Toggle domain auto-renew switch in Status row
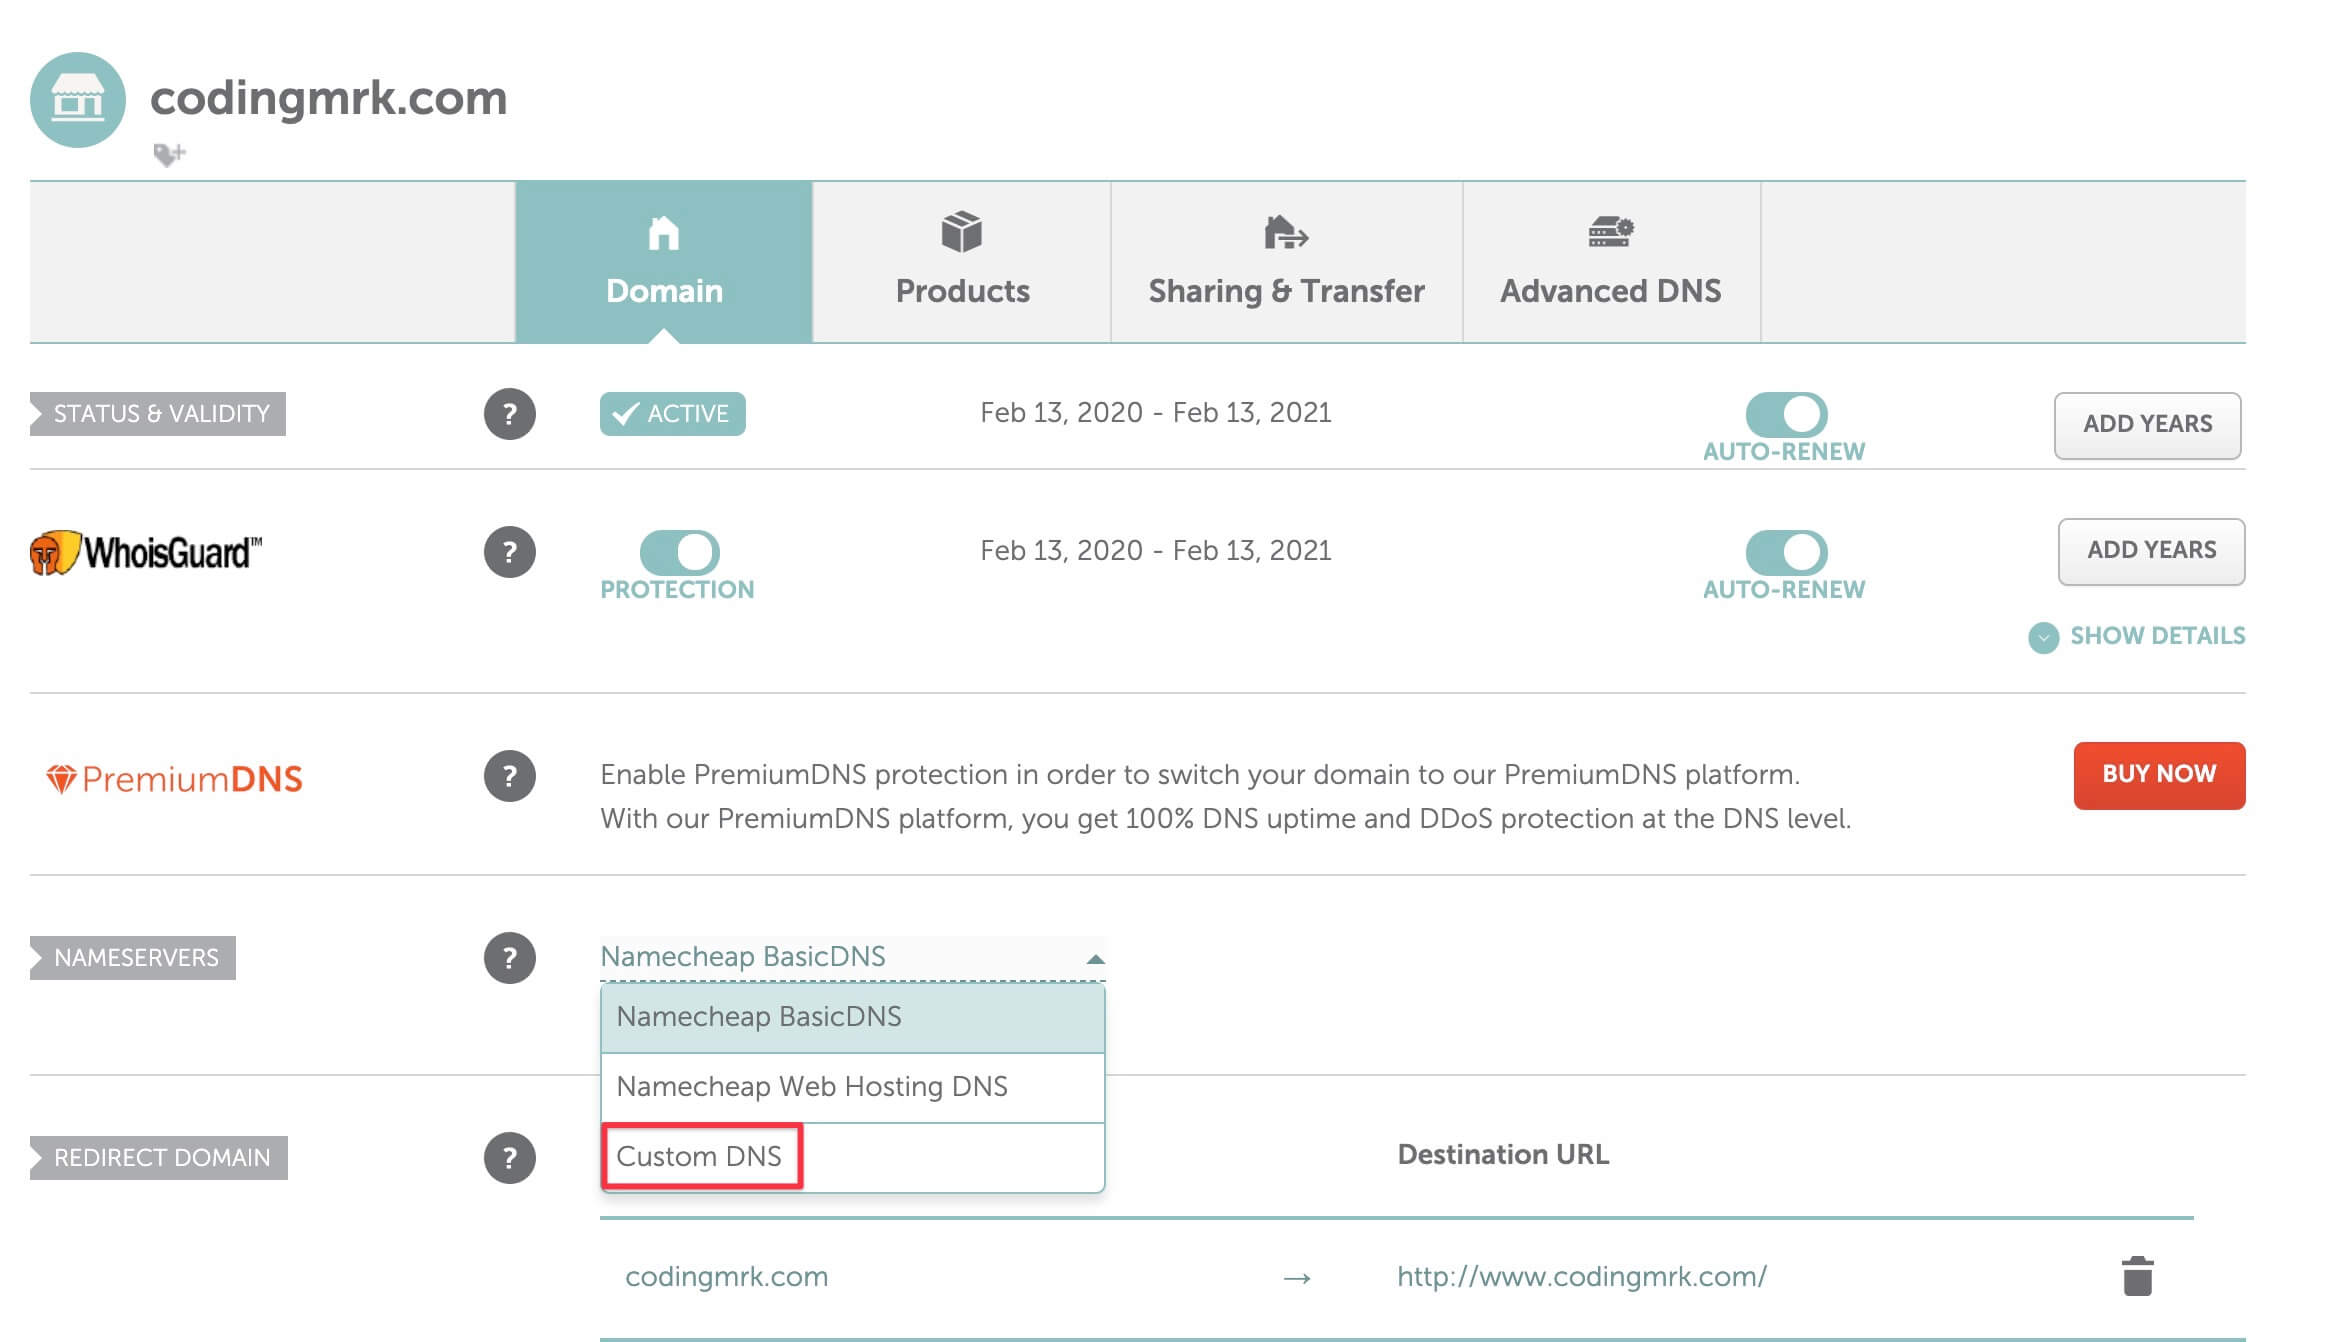This screenshot has height=1342, width=2332. coord(1786,413)
